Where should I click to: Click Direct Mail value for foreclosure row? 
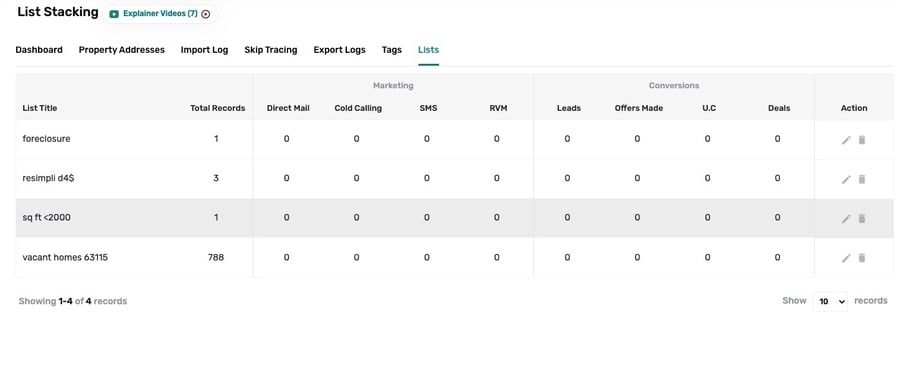(x=286, y=138)
